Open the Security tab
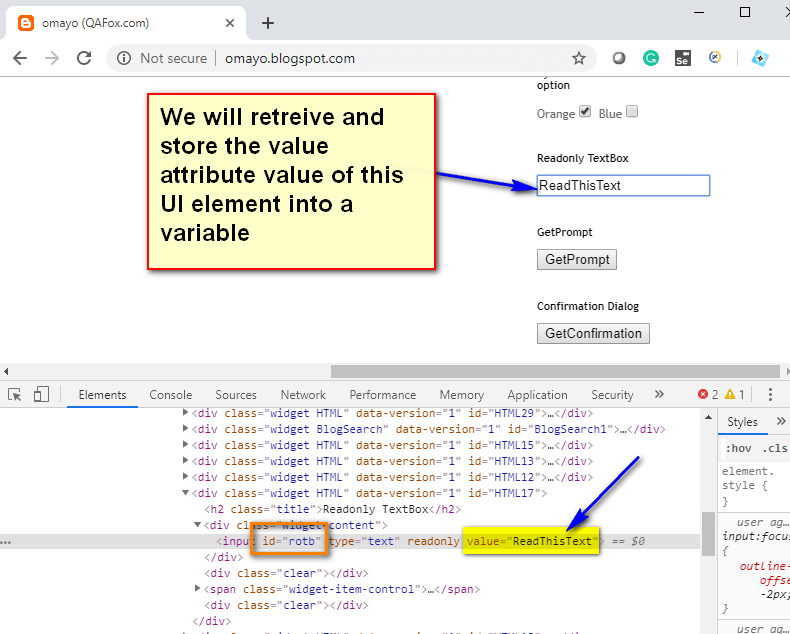The height and width of the screenshot is (634, 790). 612,395
